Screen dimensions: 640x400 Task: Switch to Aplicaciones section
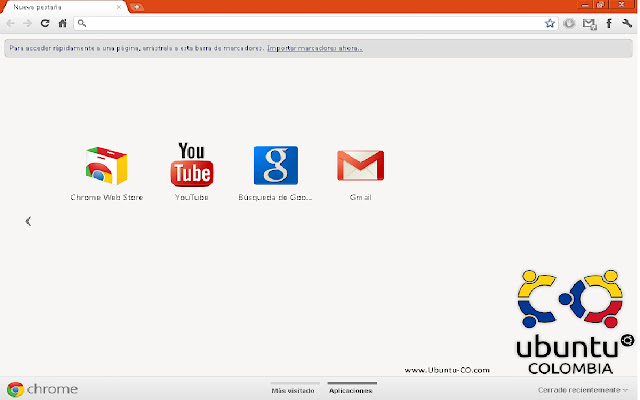tap(351, 390)
